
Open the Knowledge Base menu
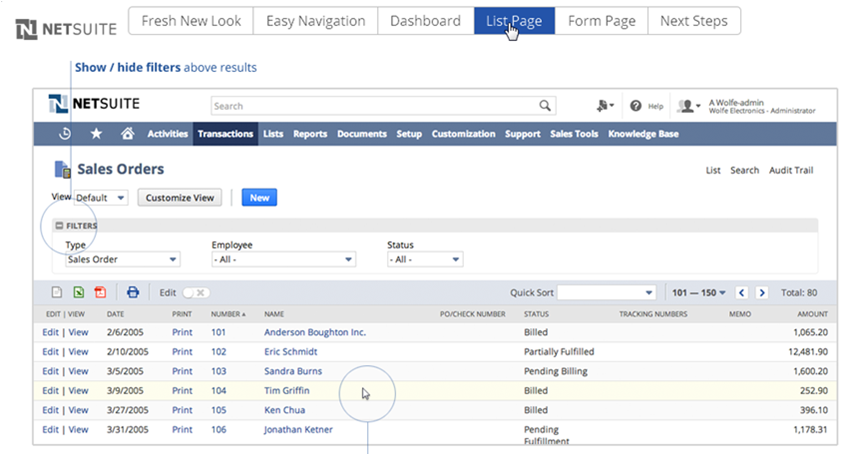[x=643, y=134]
